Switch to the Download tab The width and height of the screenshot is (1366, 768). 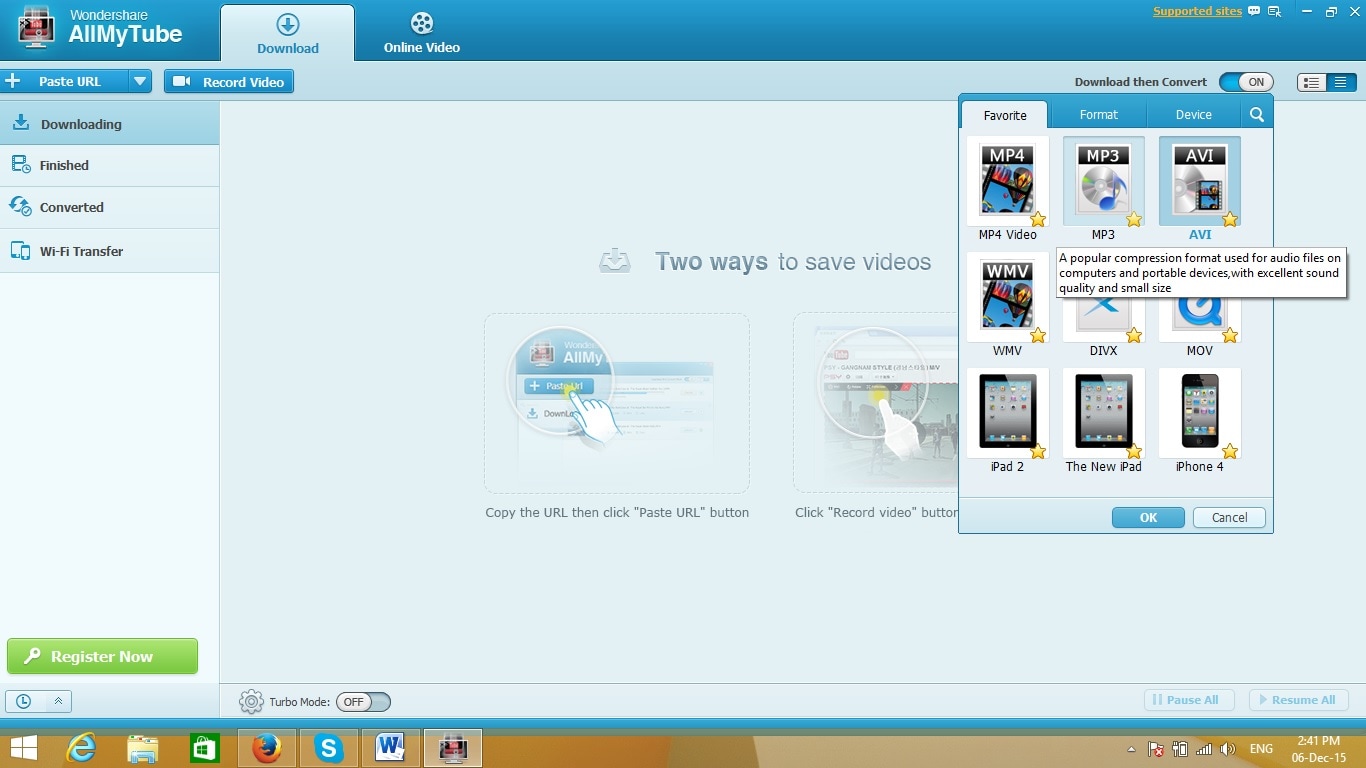287,33
